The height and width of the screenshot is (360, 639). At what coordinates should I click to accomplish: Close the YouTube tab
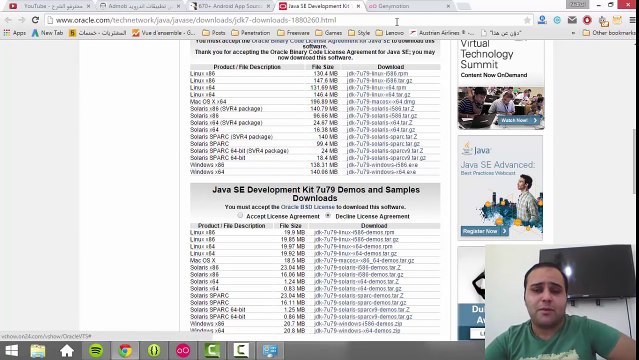(x=88, y=6)
